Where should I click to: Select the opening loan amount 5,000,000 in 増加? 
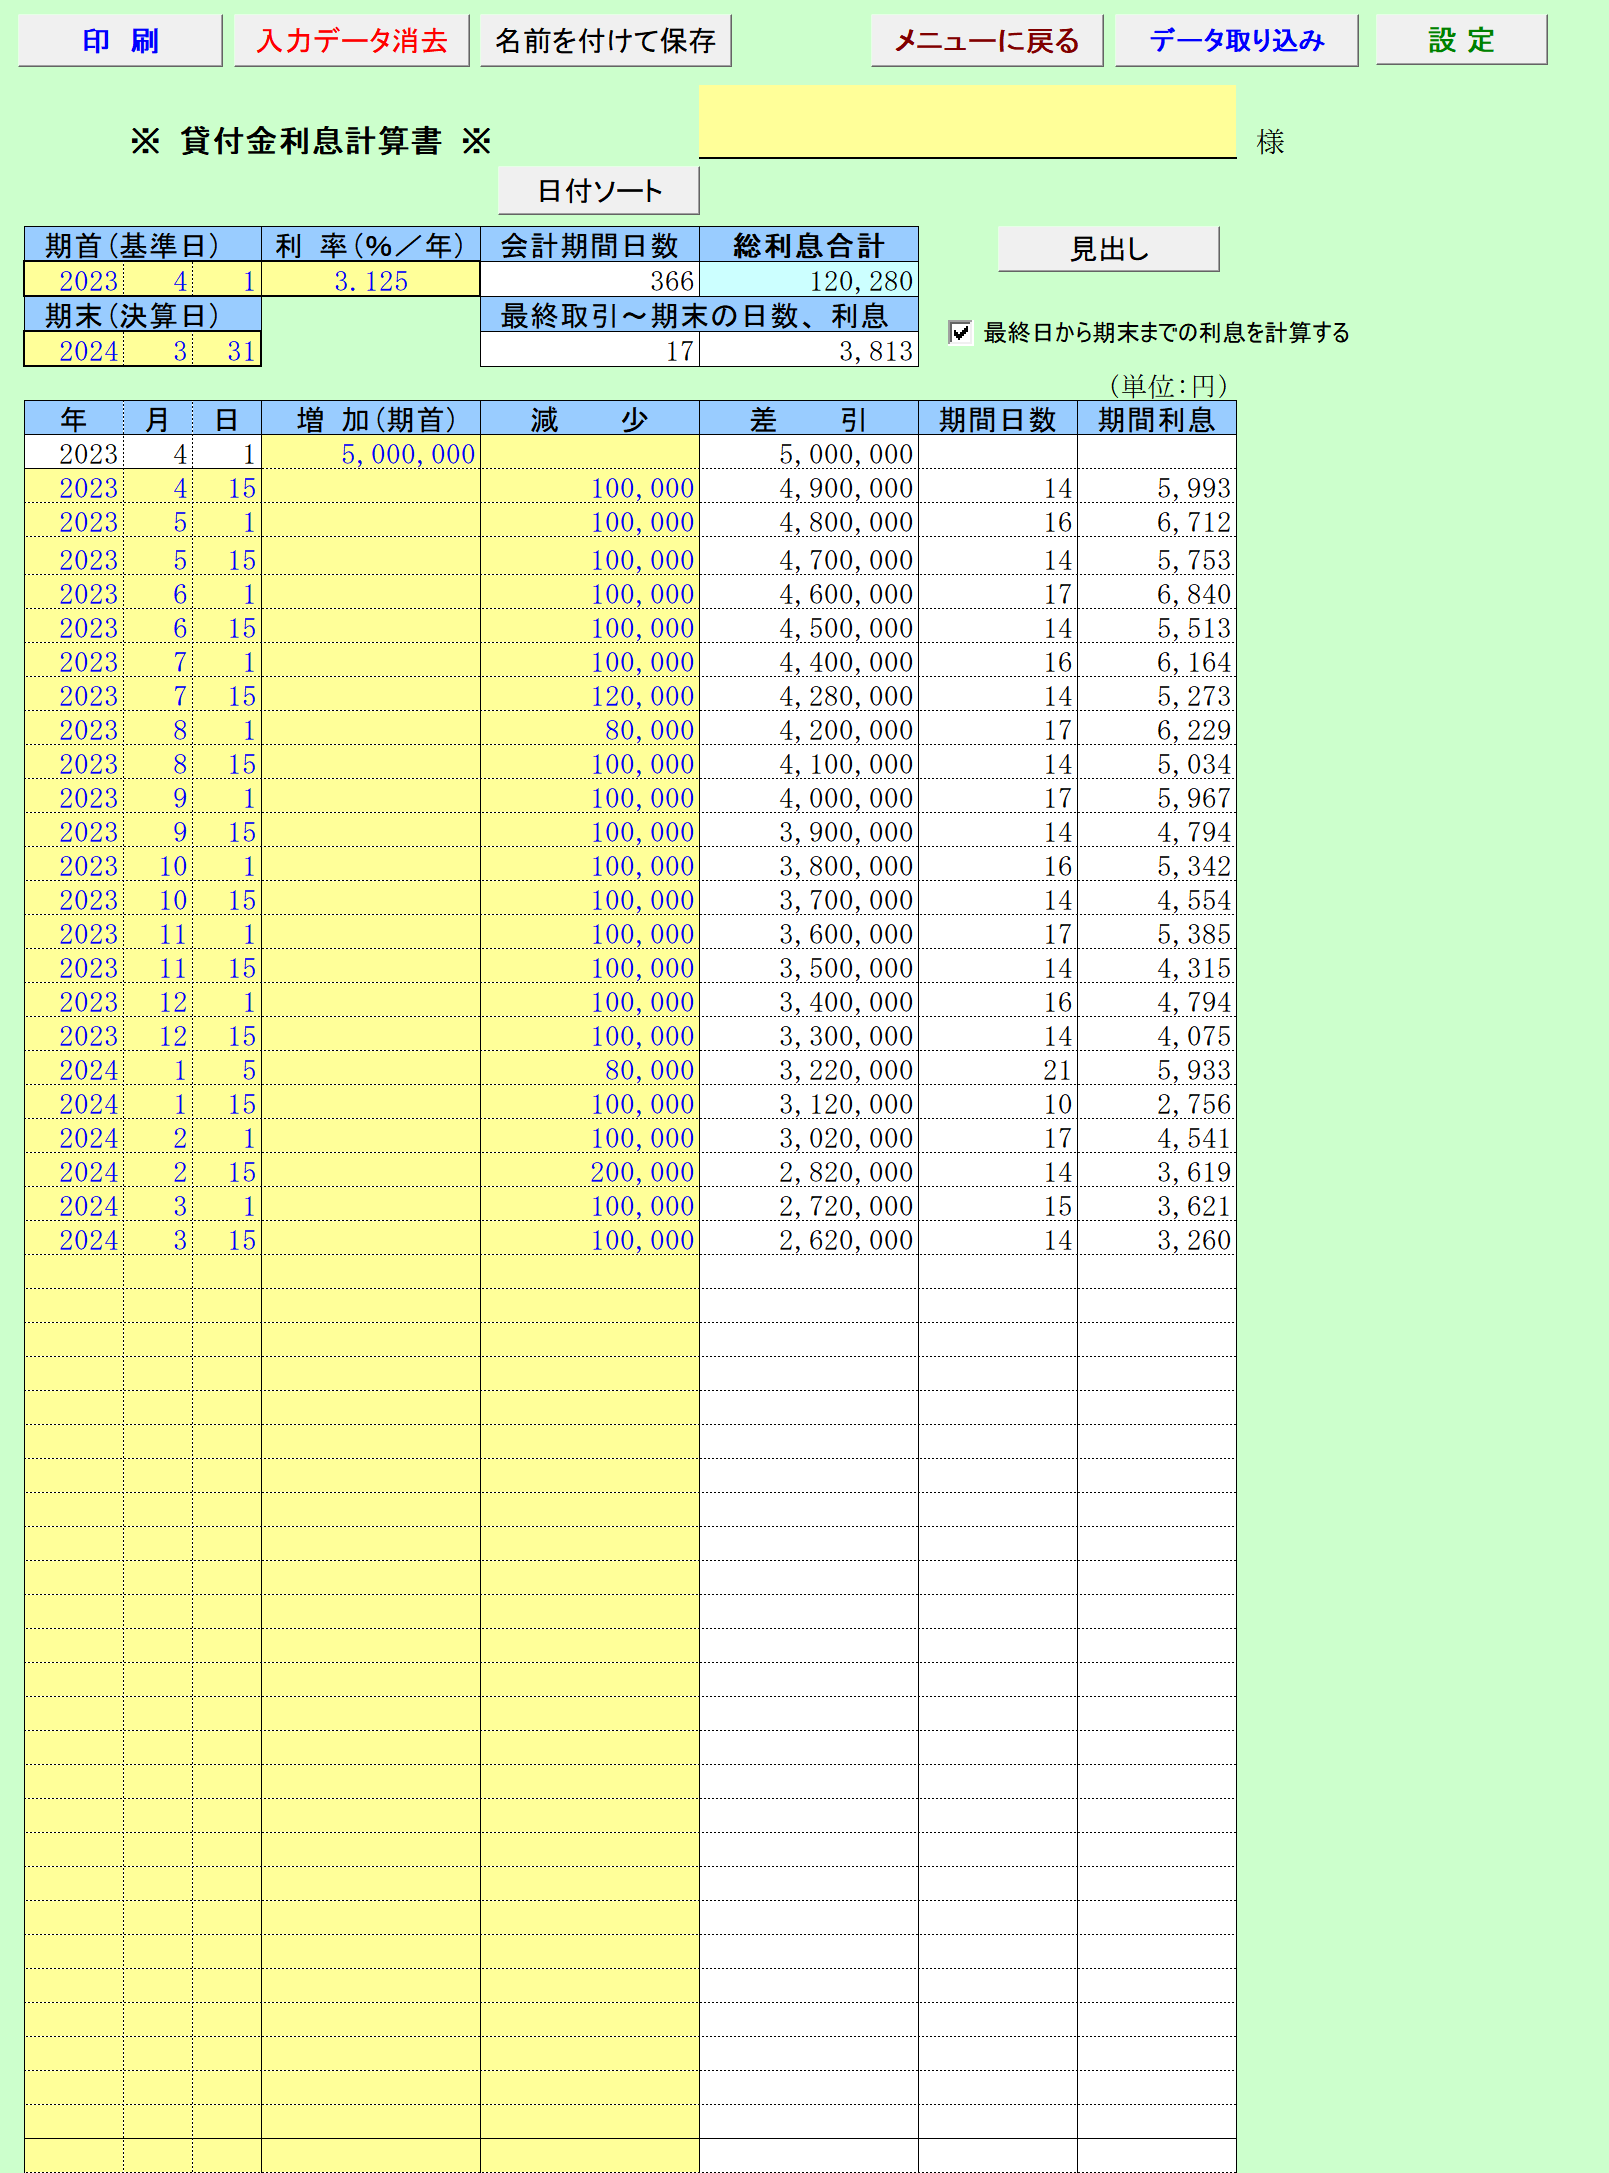pyautogui.click(x=371, y=454)
